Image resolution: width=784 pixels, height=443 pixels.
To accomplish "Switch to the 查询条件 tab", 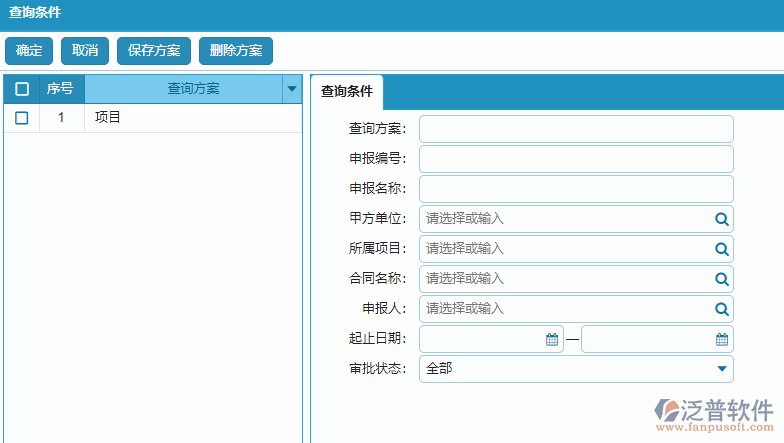I will (x=346, y=92).
